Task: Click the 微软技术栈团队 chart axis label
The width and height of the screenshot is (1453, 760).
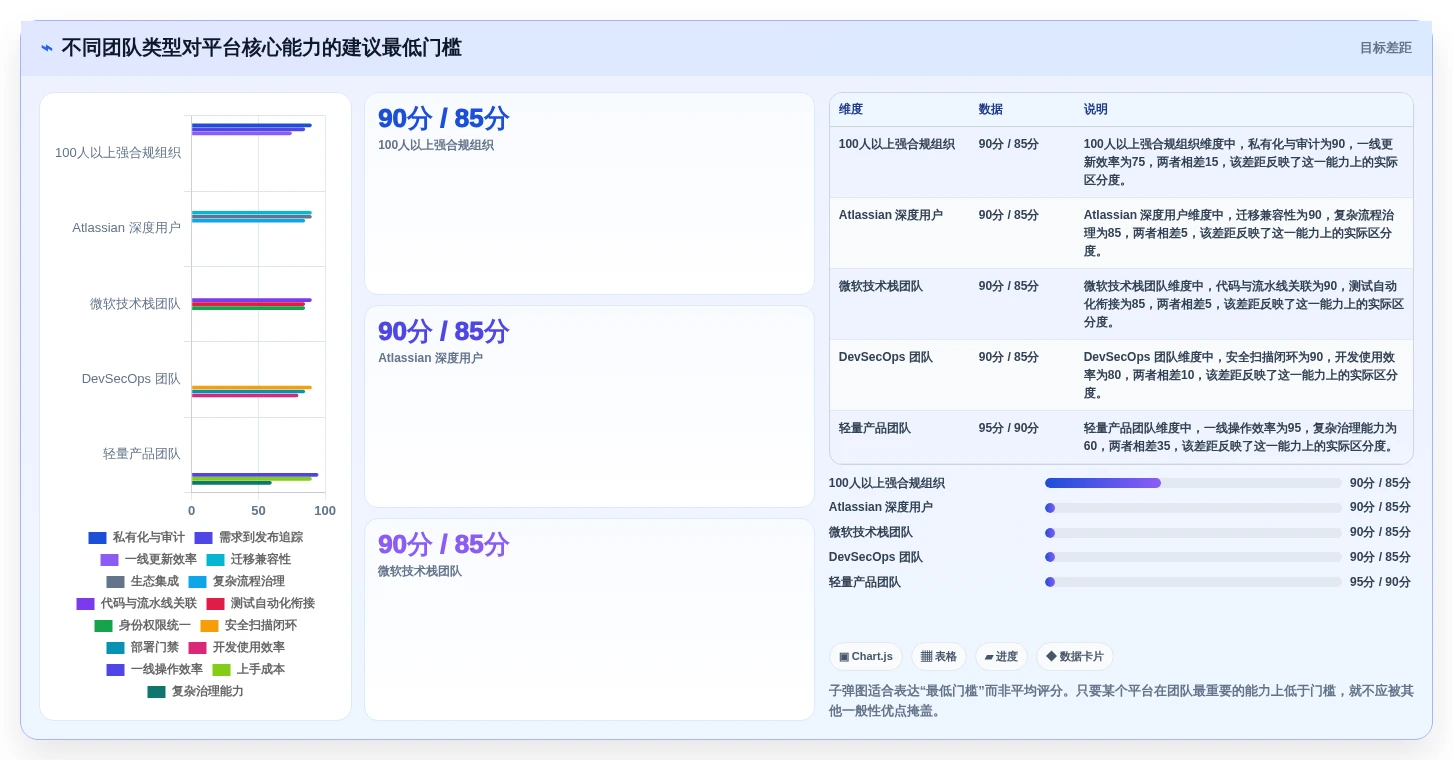Action: 135,304
